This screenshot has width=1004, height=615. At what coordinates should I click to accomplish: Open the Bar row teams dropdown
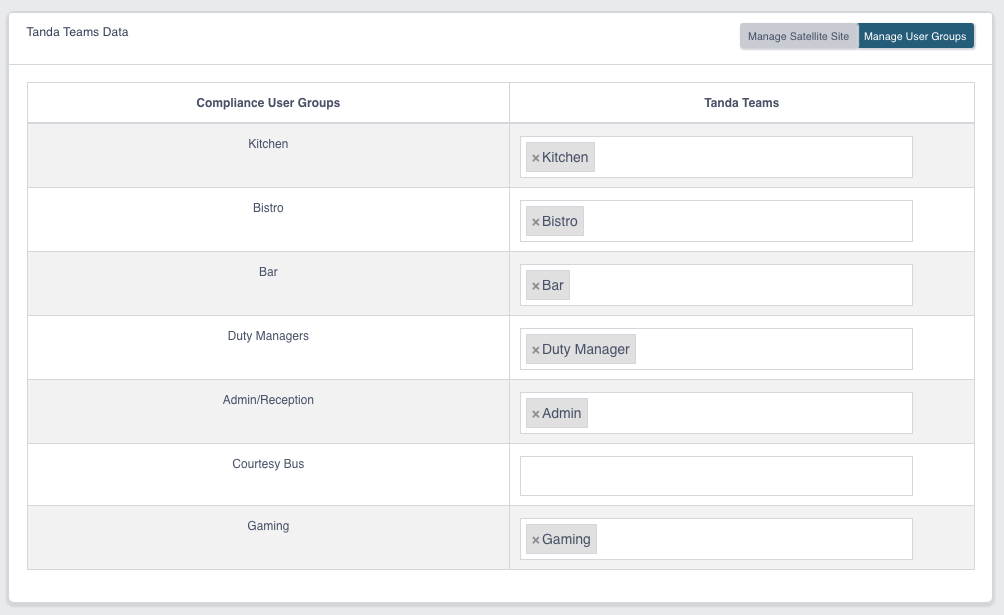click(740, 285)
